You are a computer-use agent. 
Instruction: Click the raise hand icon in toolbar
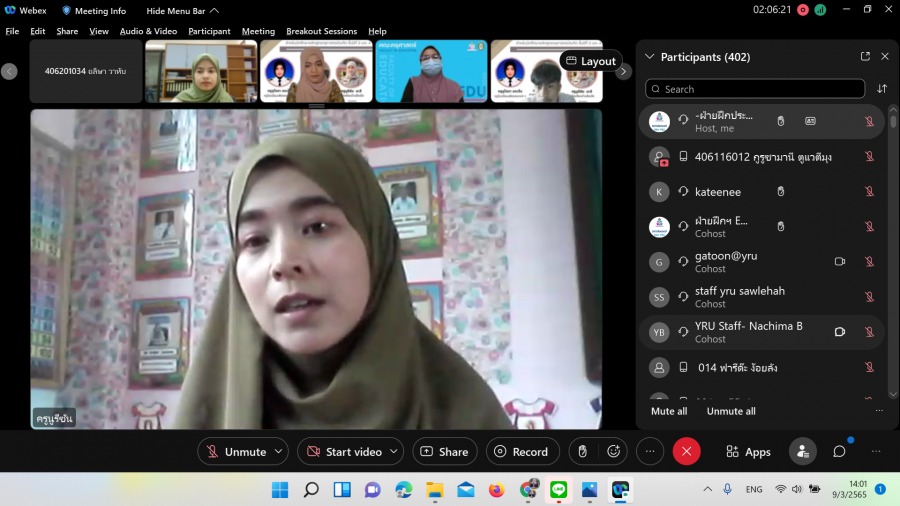(582, 452)
